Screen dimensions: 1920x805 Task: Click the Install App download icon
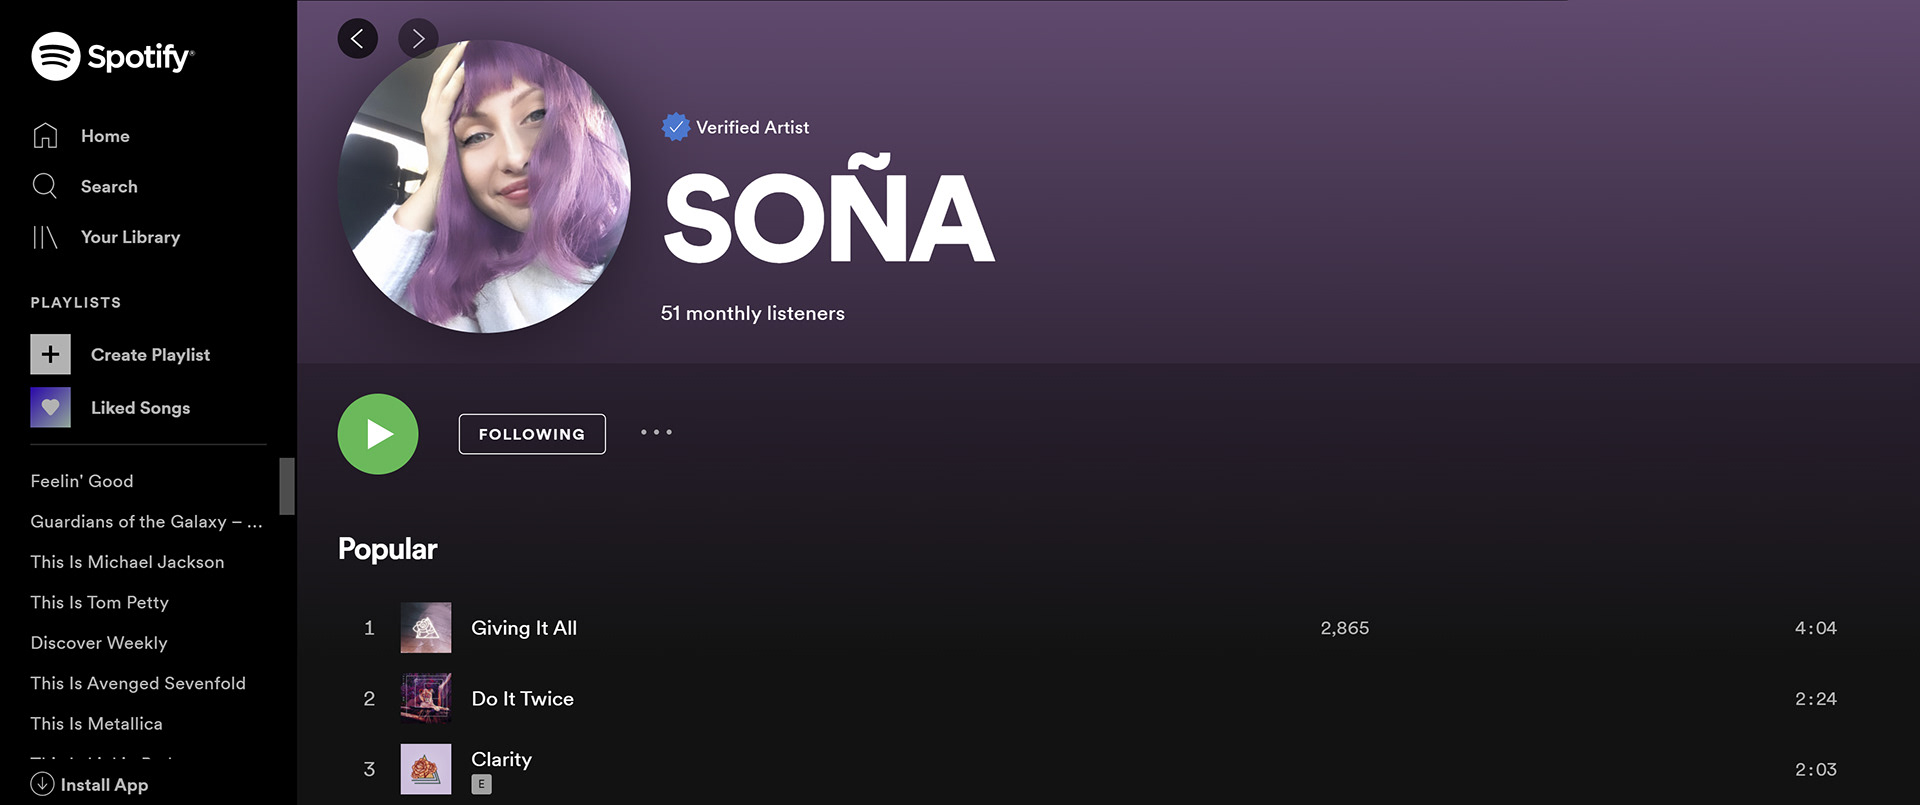pos(42,784)
